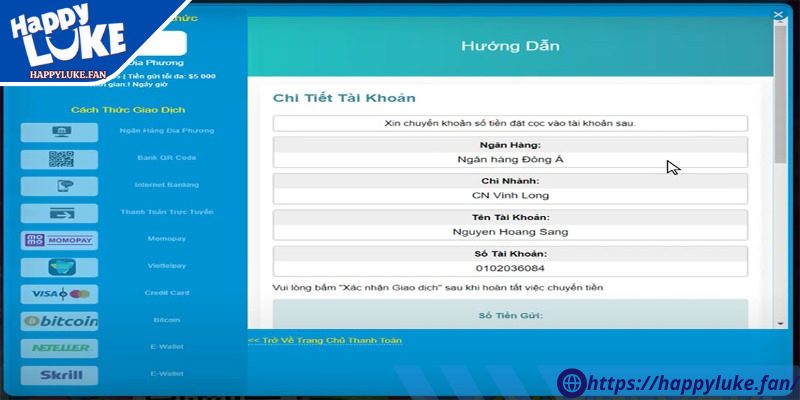Pick the Bitcoin payment logo

(59, 321)
